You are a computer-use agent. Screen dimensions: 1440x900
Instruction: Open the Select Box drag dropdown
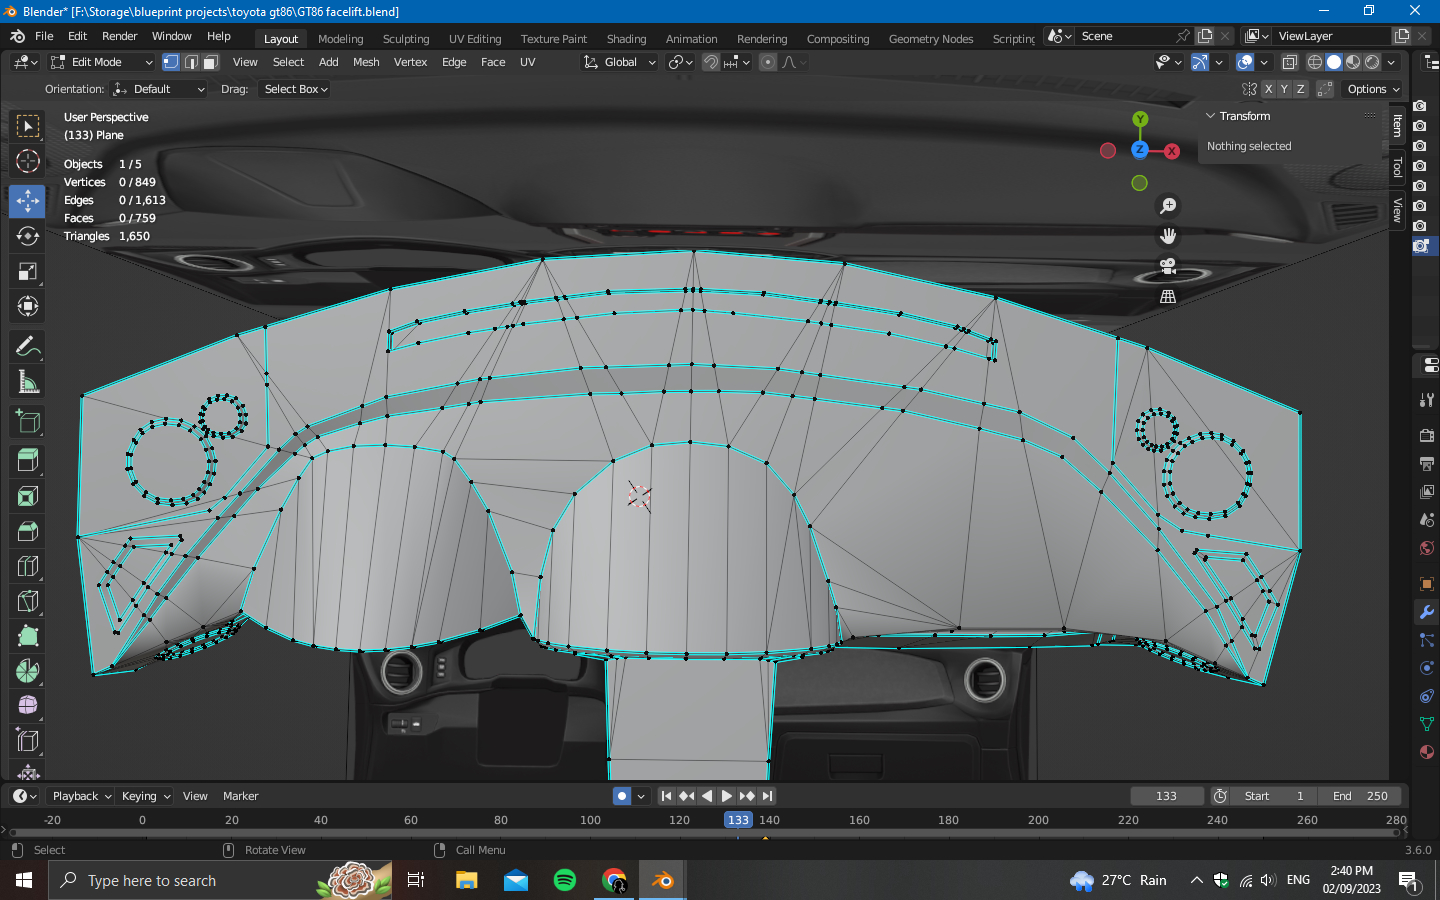point(295,89)
